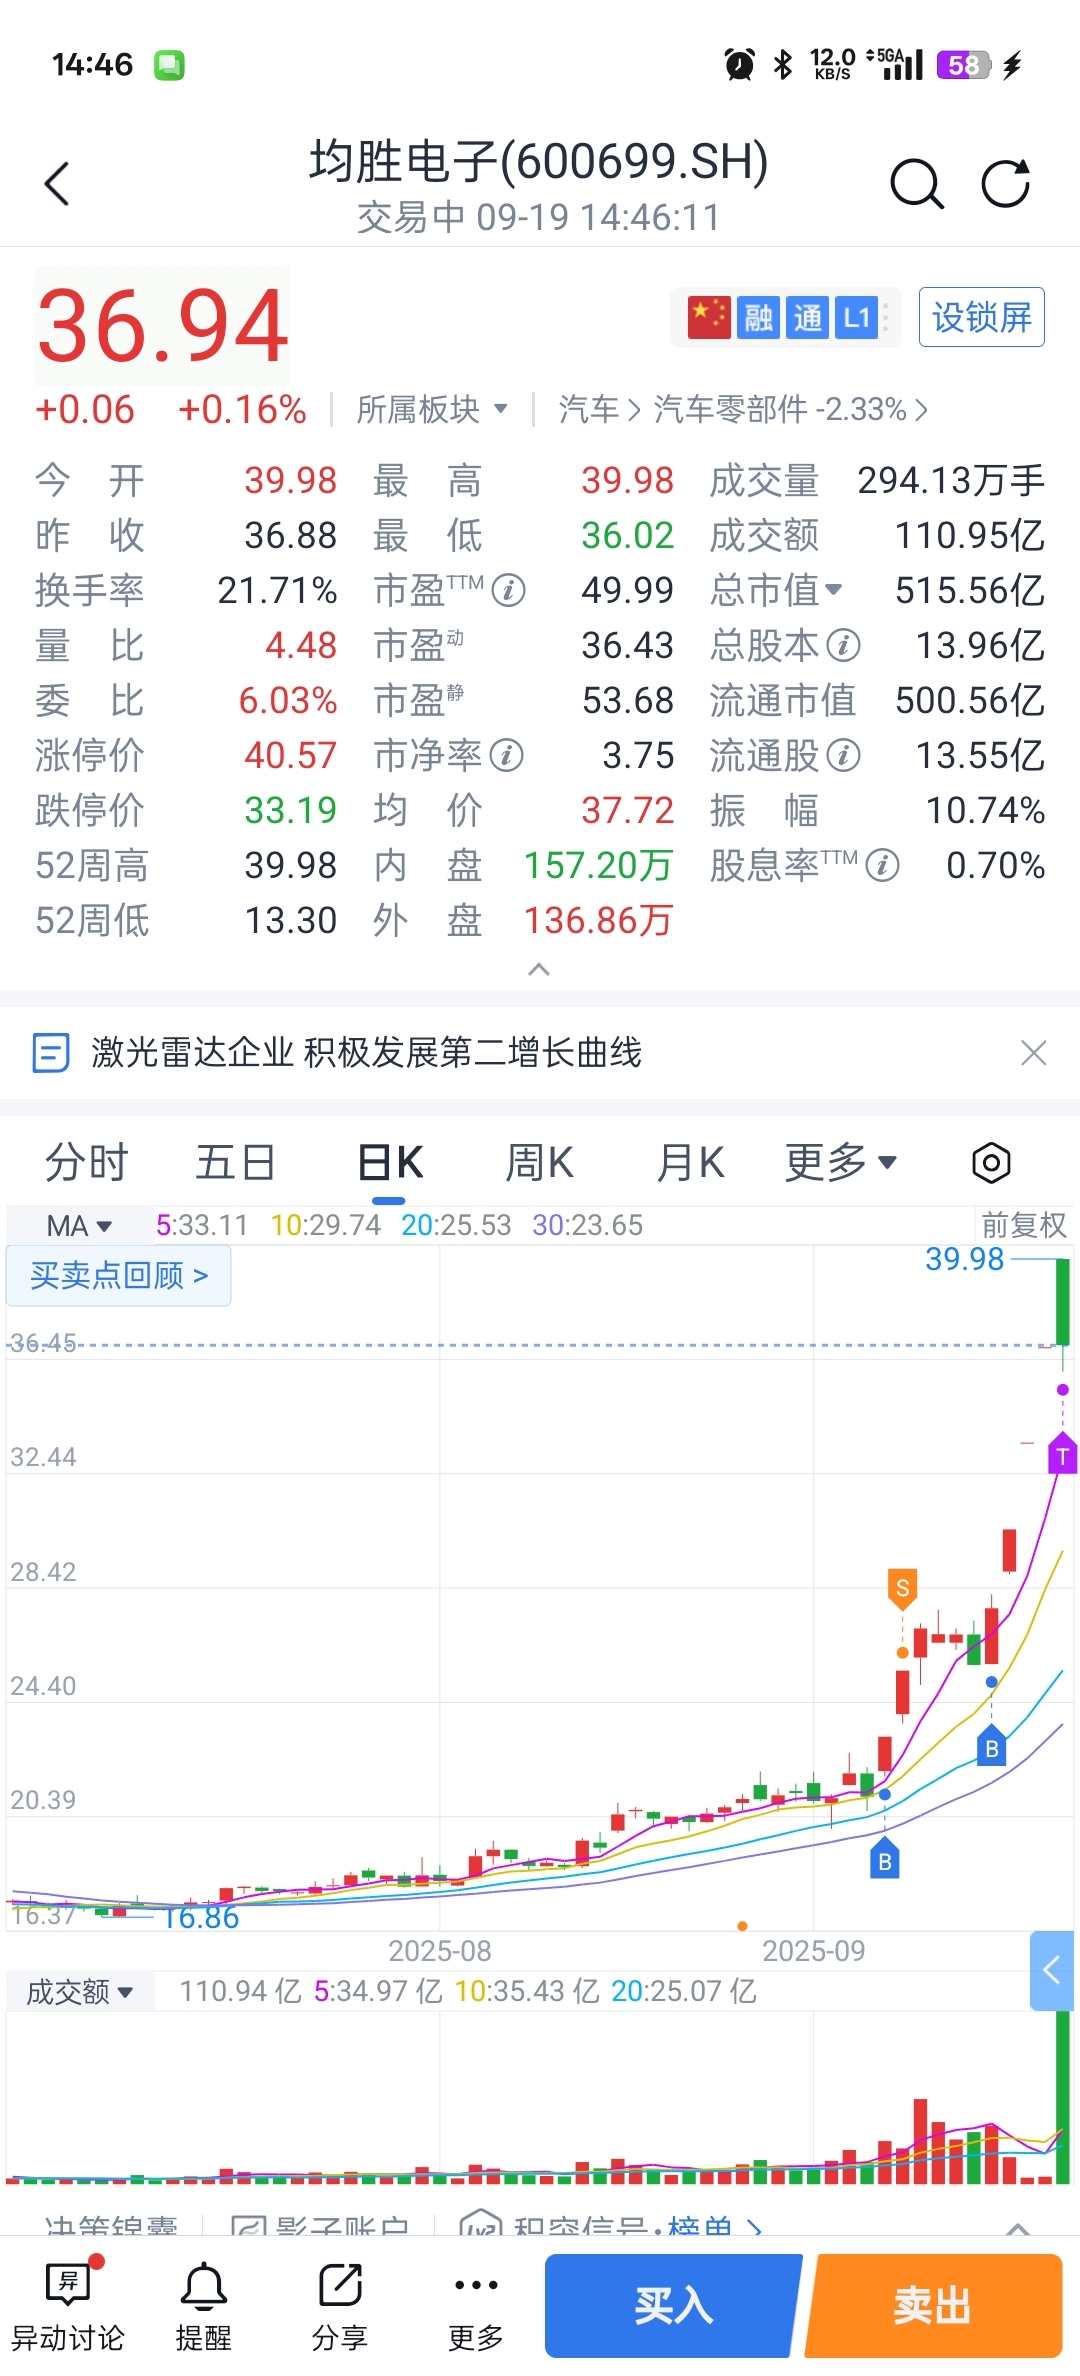Tap the 外盘 value 136.86万
Viewport: 1080px width, 2376px height.
click(x=598, y=920)
